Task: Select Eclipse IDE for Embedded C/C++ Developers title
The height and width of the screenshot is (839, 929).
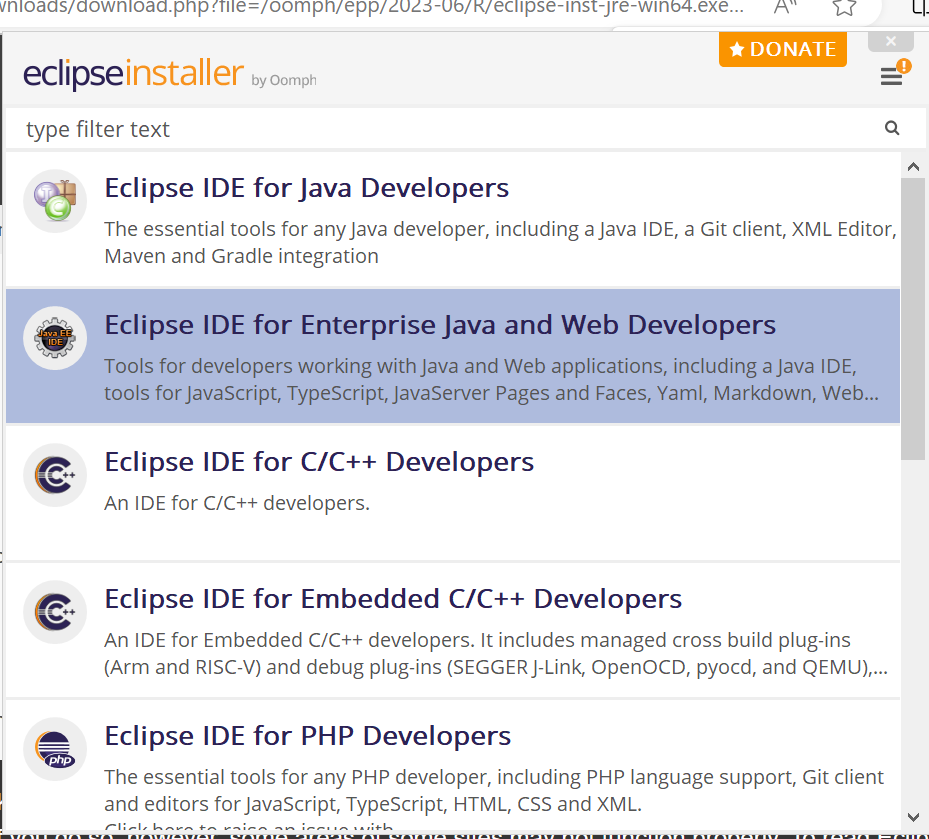Action: coord(393,599)
